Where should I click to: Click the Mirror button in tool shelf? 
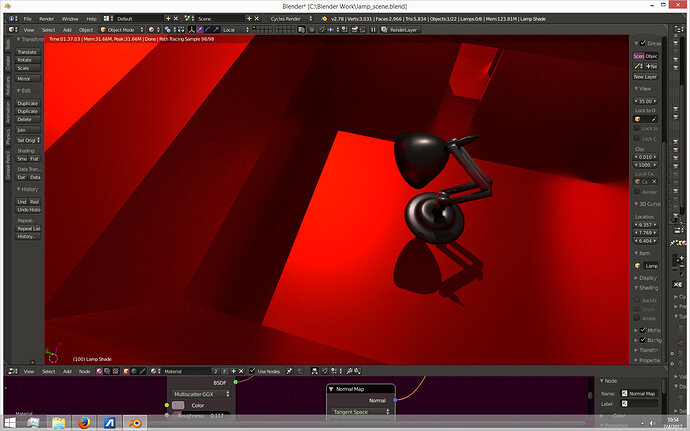[27, 78]
